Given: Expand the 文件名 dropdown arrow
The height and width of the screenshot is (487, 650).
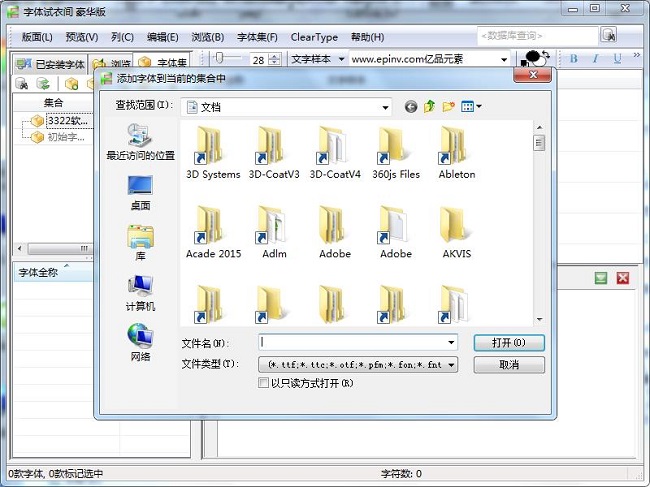Looking at the screenshot, I should tap(451, 343).
